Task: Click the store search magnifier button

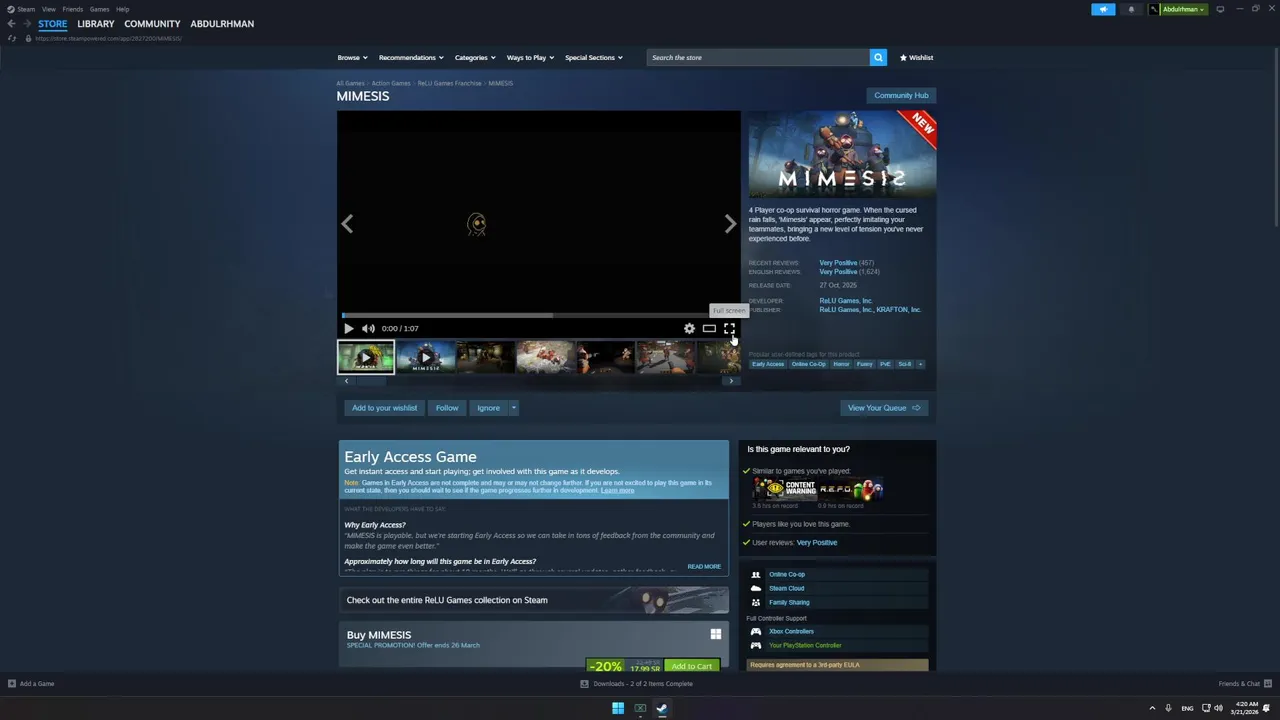Action: coord(878,57)
